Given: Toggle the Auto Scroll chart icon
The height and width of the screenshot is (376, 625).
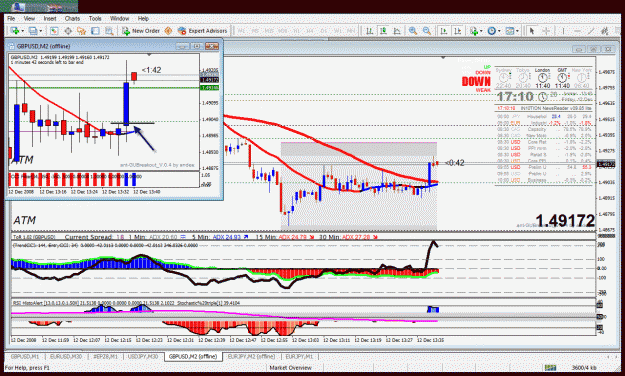Looking at the screenshot, I should click(x=443, y=31).
